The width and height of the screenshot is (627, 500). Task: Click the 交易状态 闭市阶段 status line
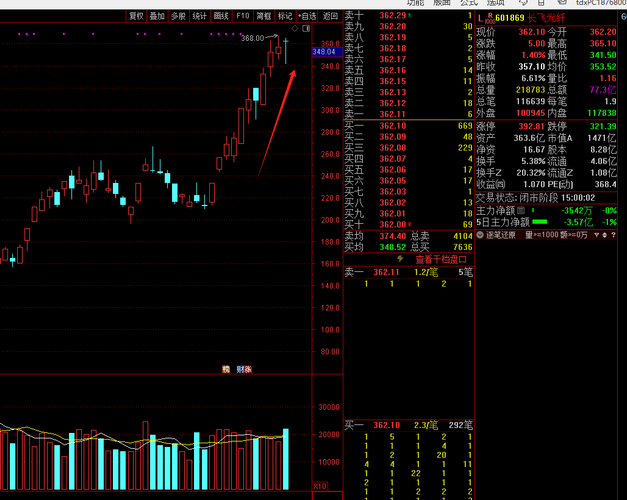(x=535, y=198)
